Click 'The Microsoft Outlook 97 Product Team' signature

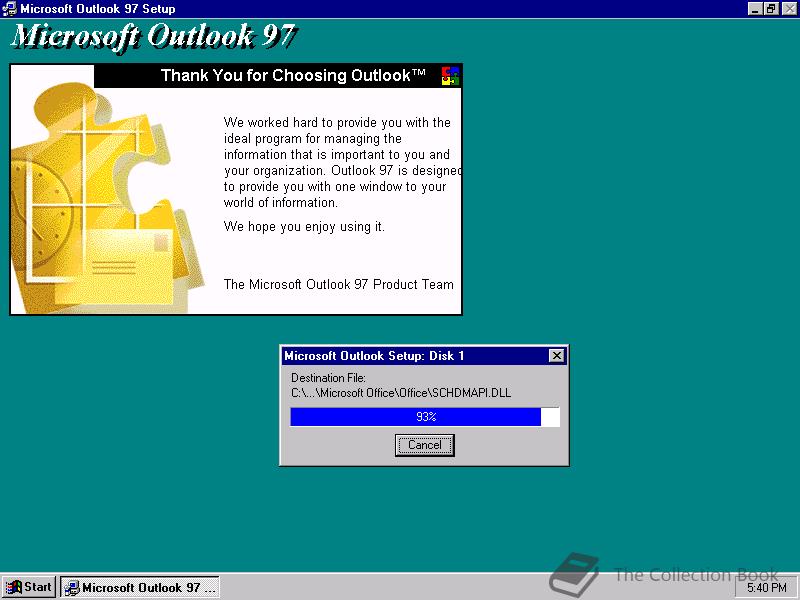pyautogui.click(x=338, y=285)
